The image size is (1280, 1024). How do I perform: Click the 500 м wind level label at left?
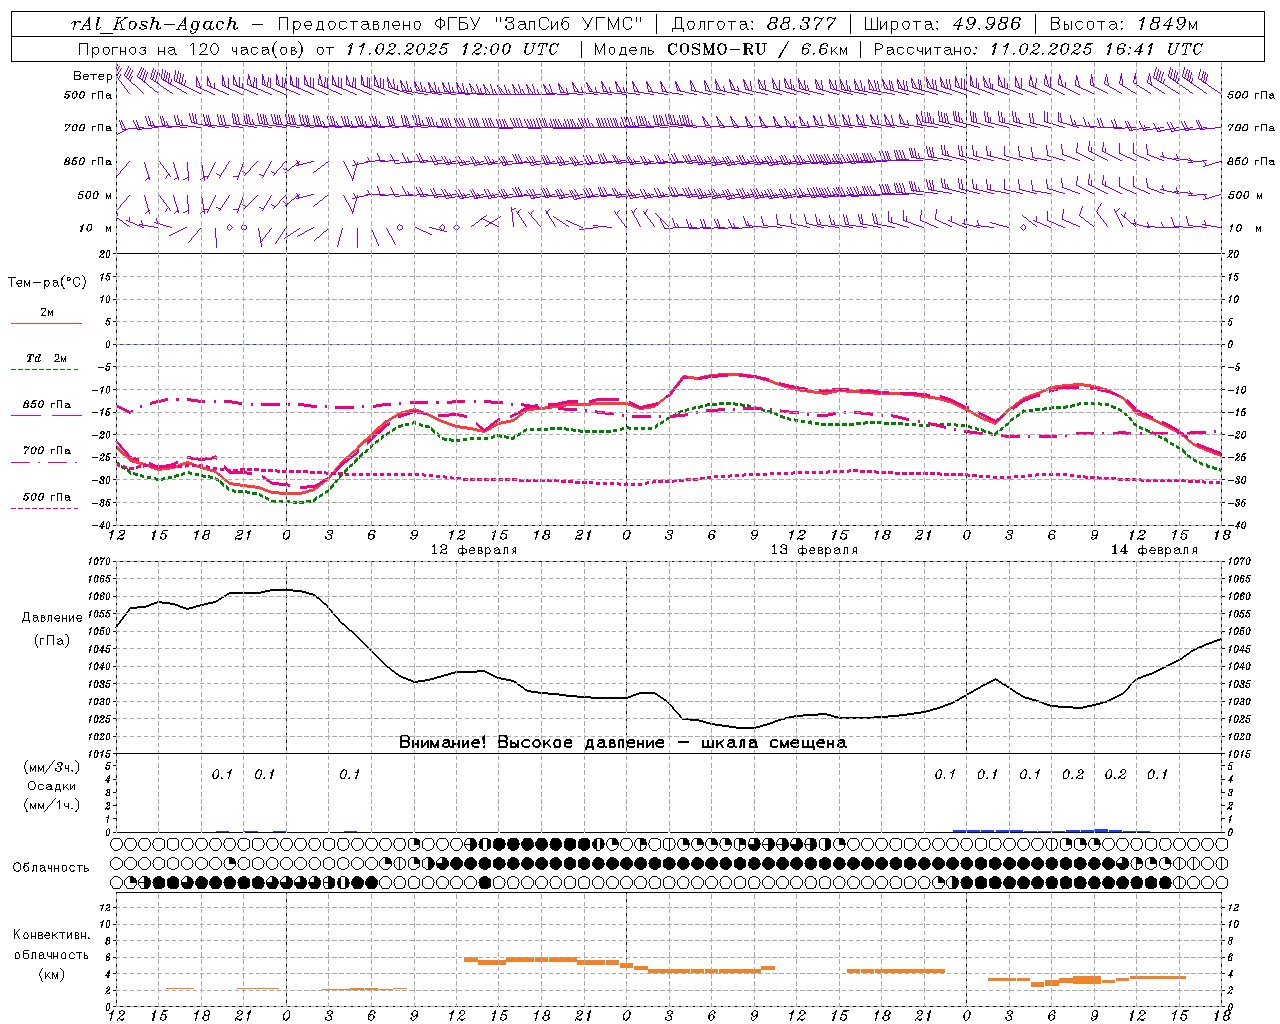pos(95,196)
